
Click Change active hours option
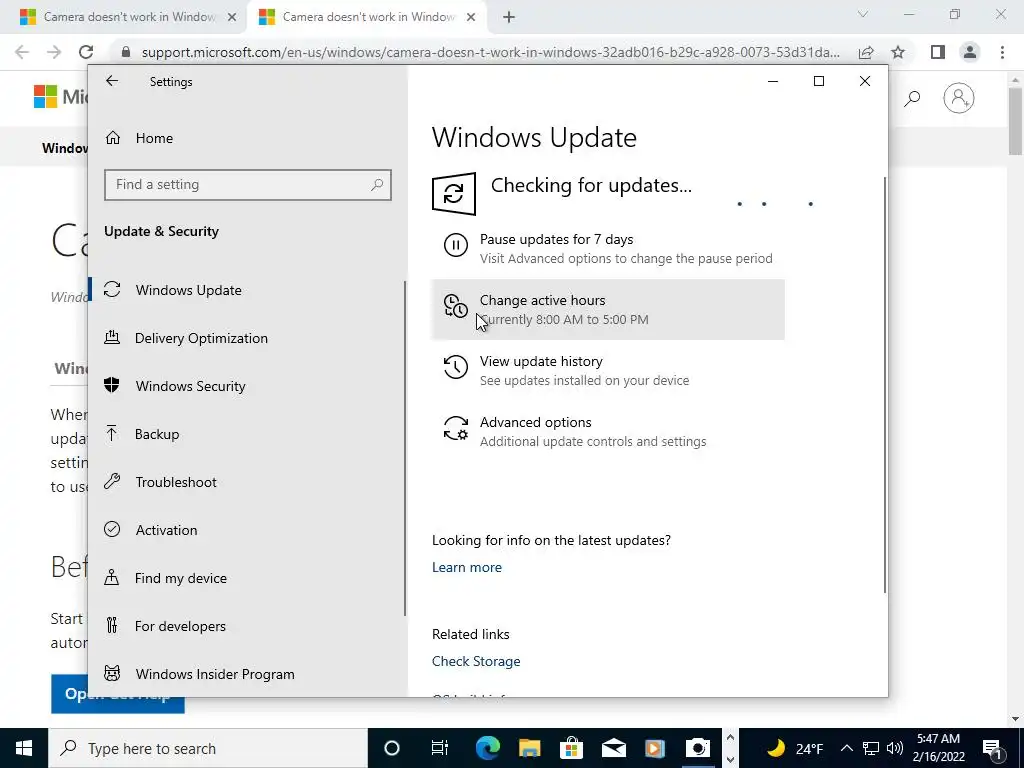coord(607,310)
